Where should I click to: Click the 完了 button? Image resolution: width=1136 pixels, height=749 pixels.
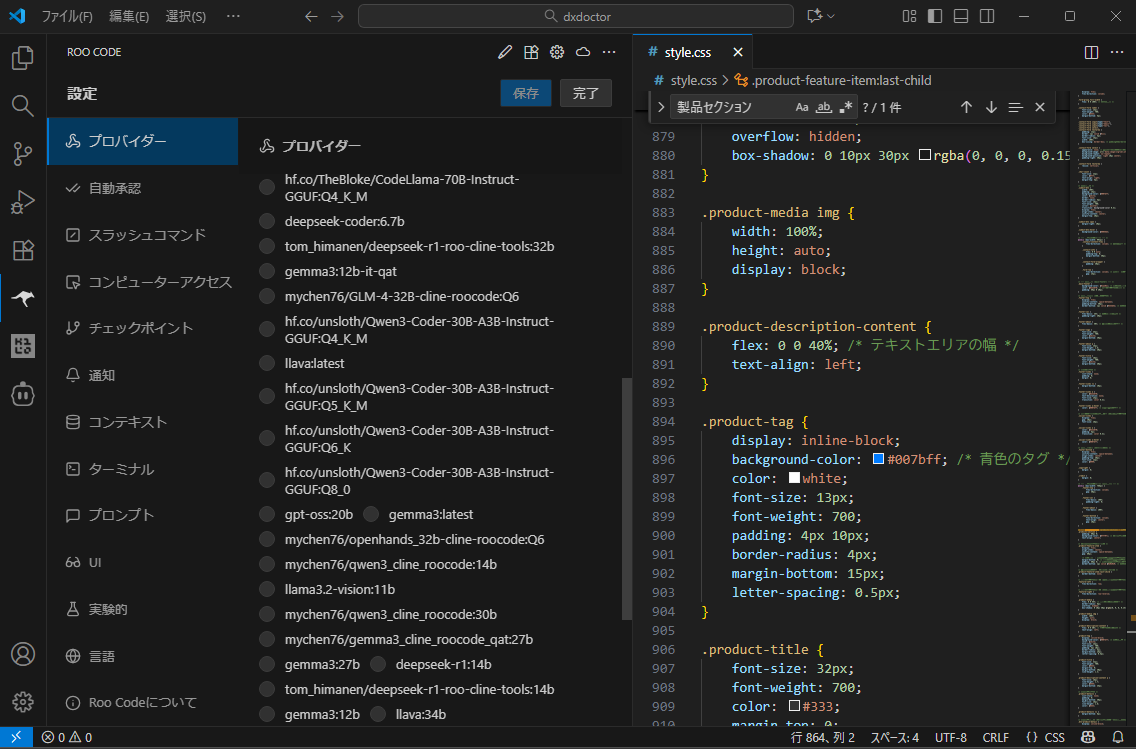[x=586, y=93]
